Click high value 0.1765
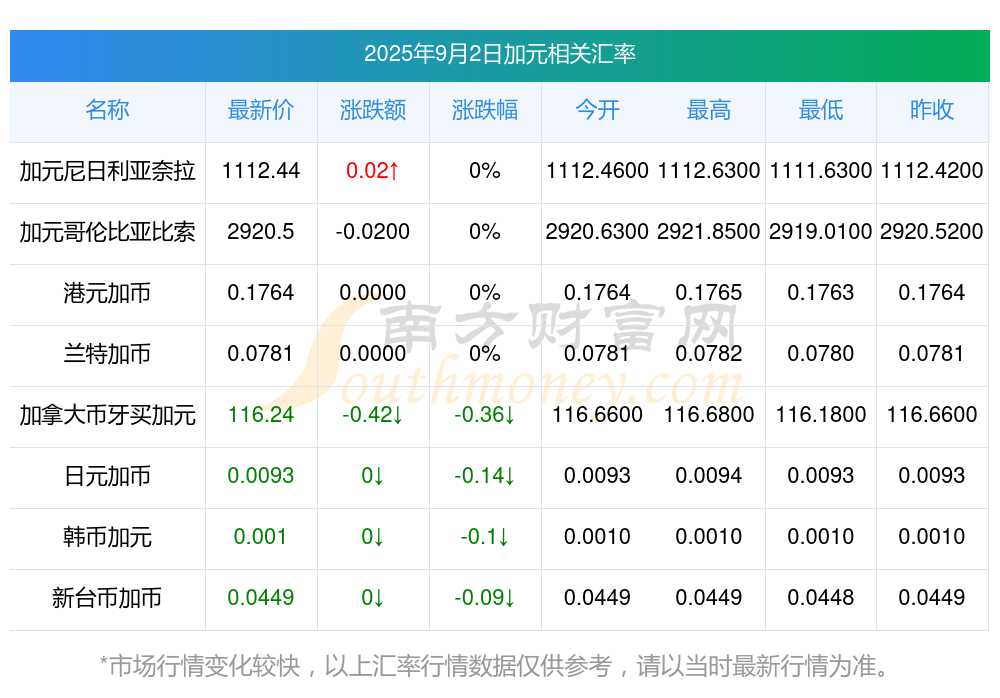This screenshot has width=1000, height=698. coord(709,293)
